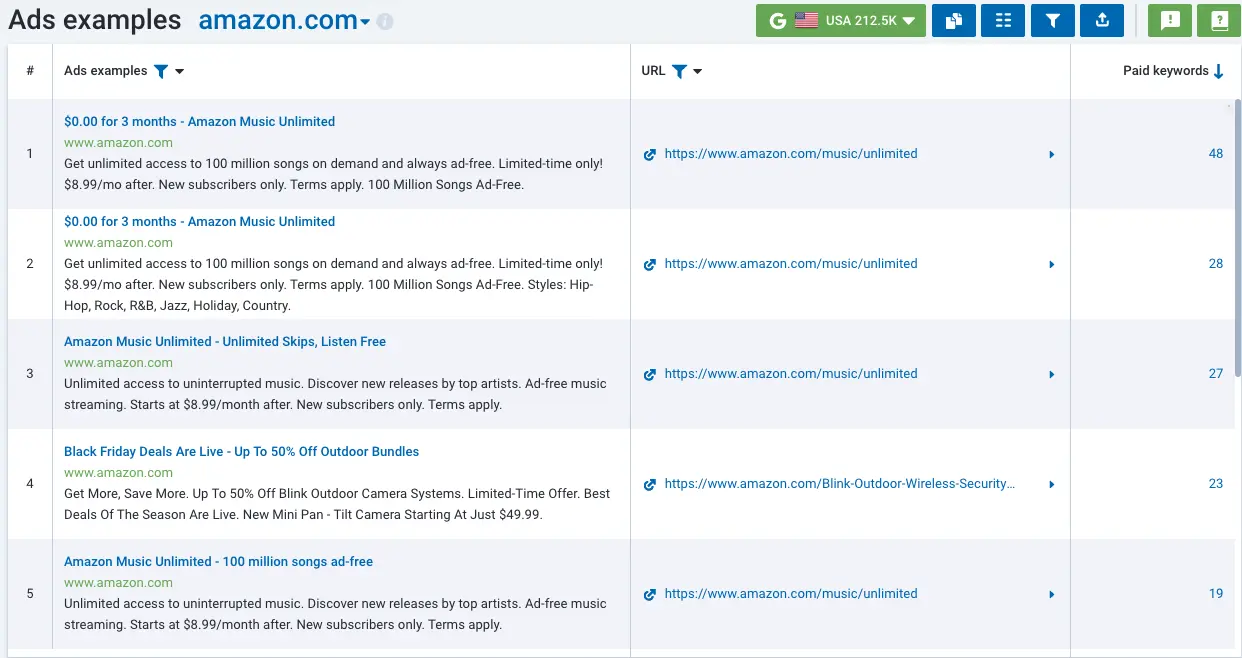
Task: Open the URL column dropdown arrow
Action: click(x=698, y=71)
